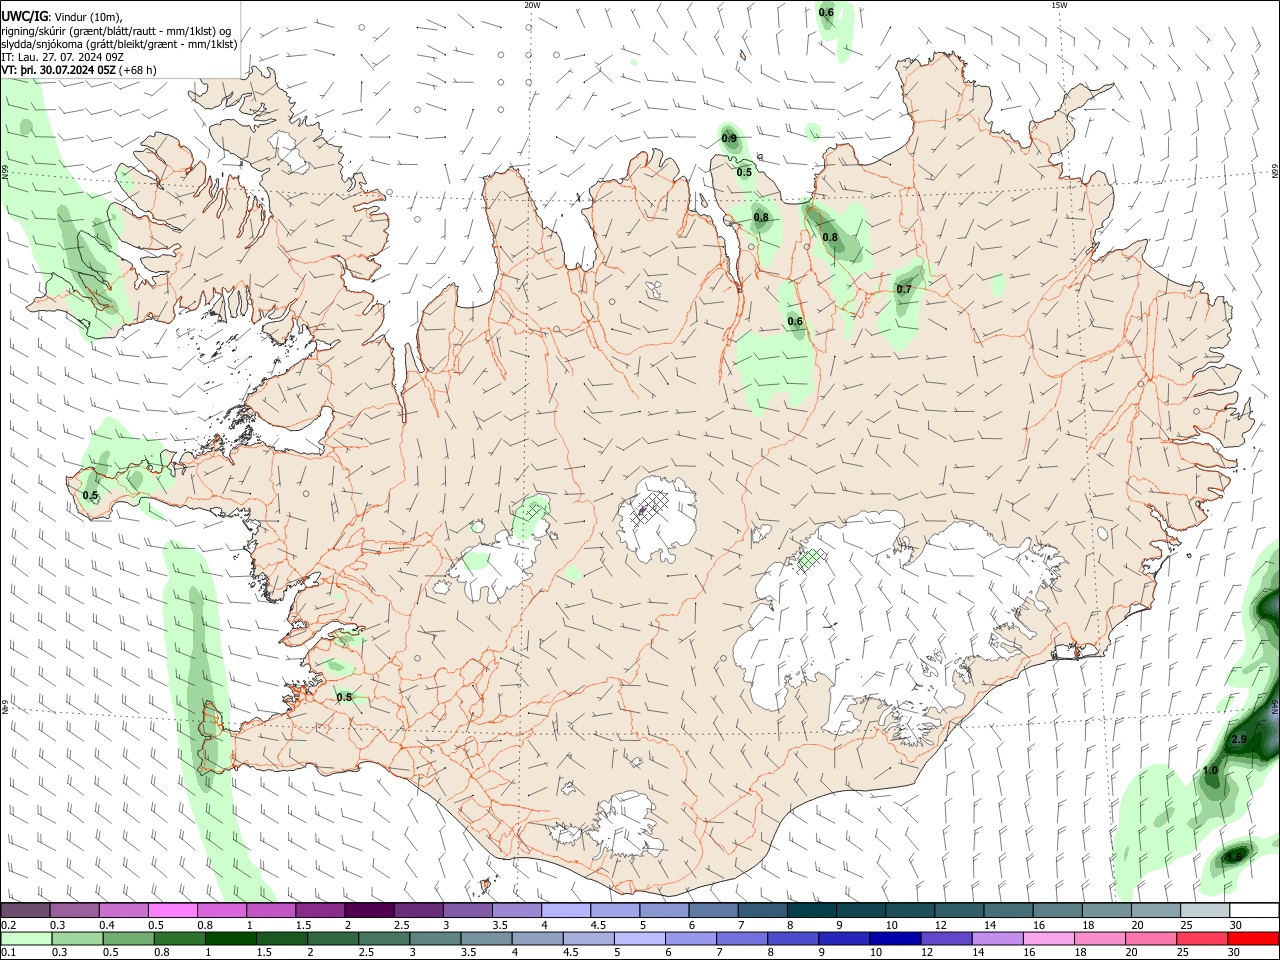Viewport: 1280px width, 960px height.
Task: Select the crimson 25 mm rain swatch
Action: 1204,938
